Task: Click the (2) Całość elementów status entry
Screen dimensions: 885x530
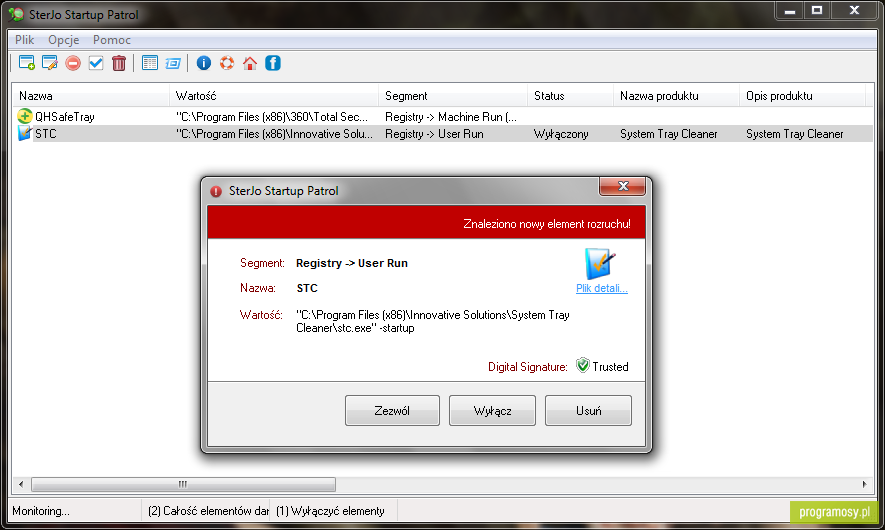Action: tap(208, 511)
